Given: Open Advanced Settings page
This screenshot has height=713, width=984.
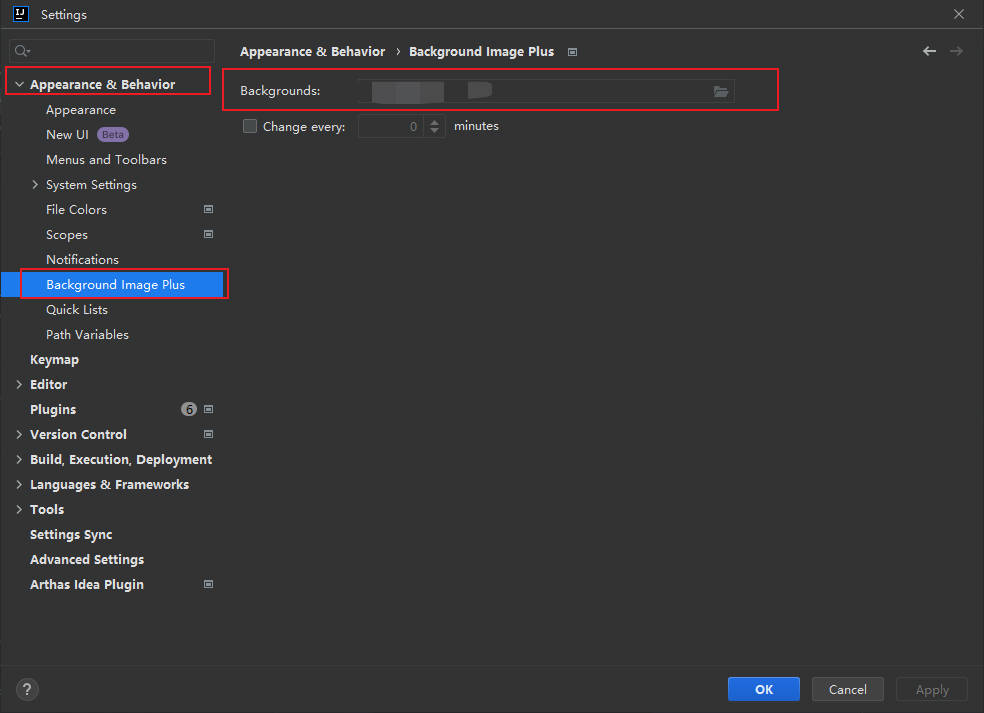Looking at the screenshot, I should pos(87,559).
